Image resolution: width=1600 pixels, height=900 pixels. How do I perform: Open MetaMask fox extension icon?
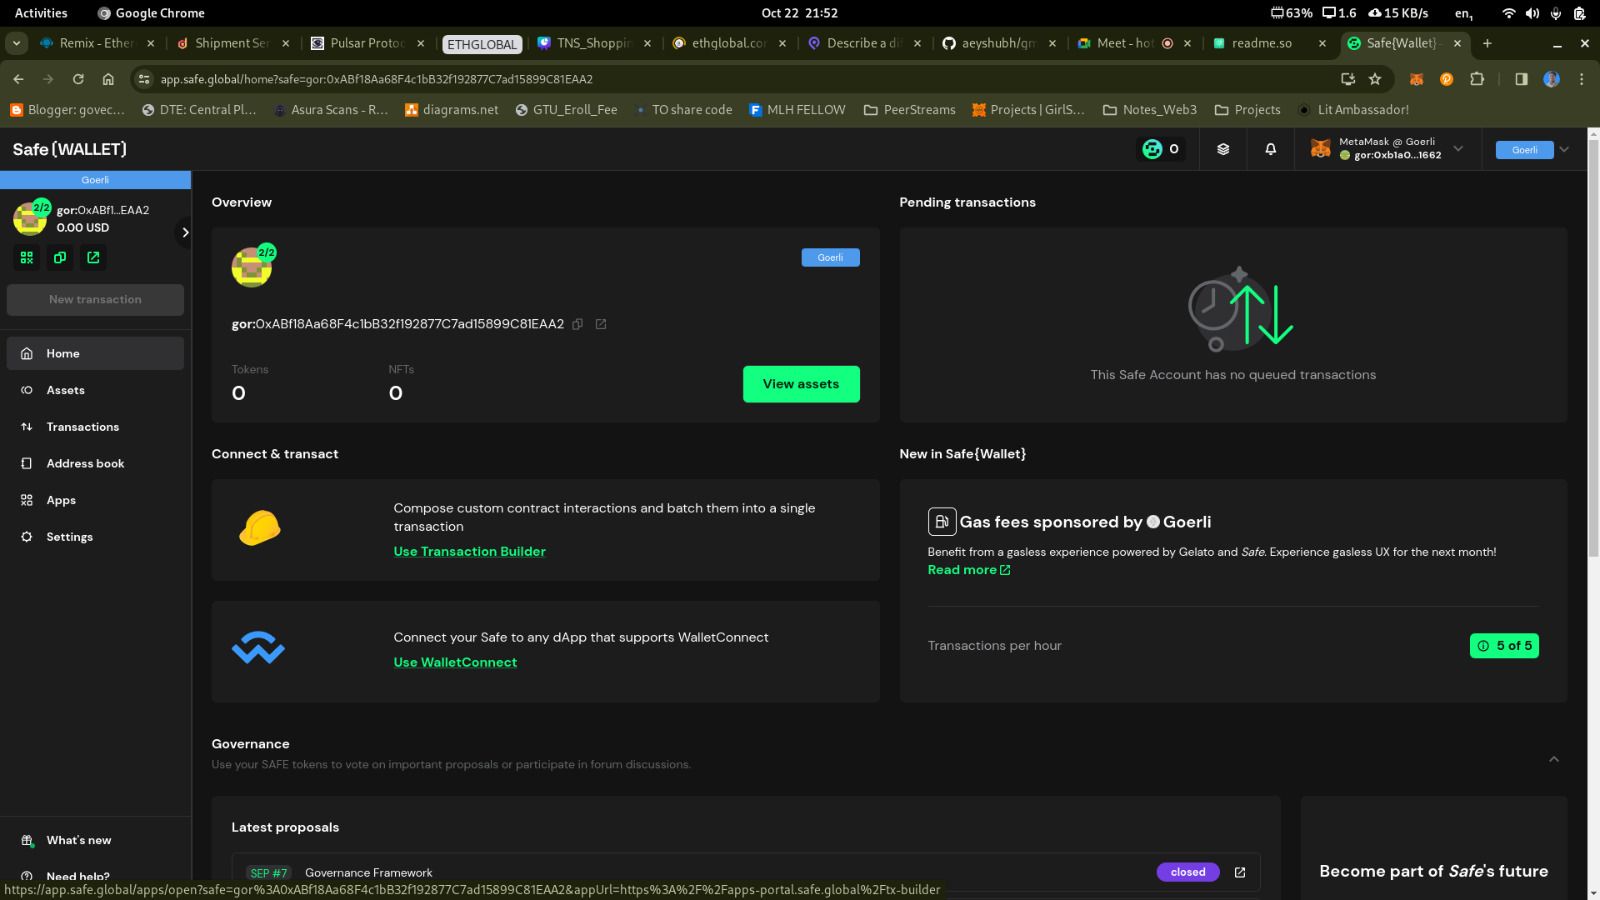1416,79
